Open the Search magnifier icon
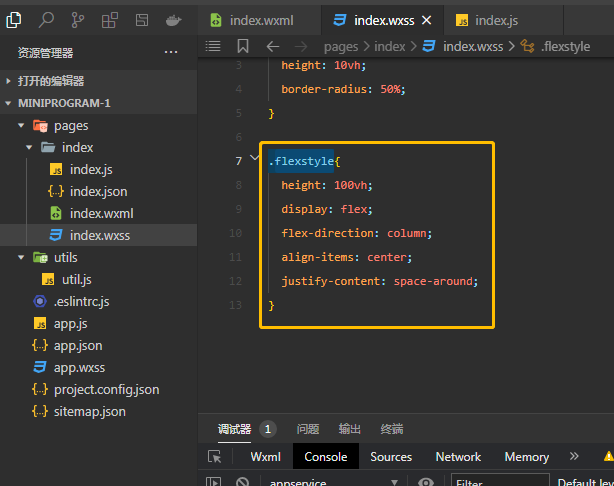Viewport: 614px width, 486px height. [46, 20]
